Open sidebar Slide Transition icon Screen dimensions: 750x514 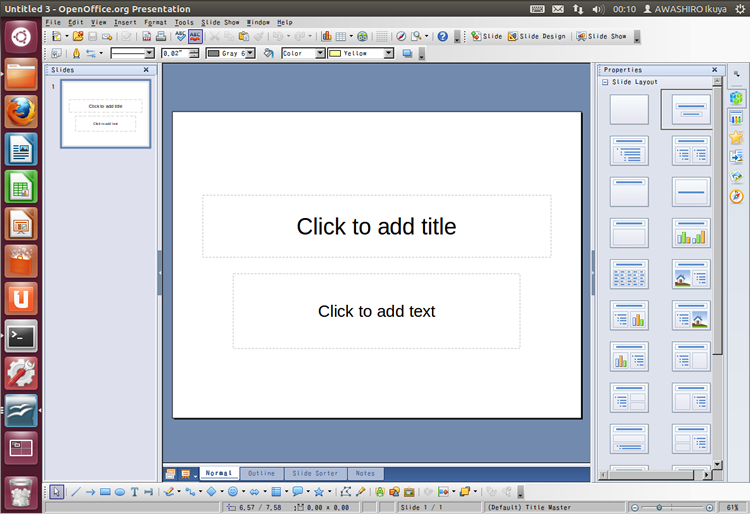(x=737, y=157)
